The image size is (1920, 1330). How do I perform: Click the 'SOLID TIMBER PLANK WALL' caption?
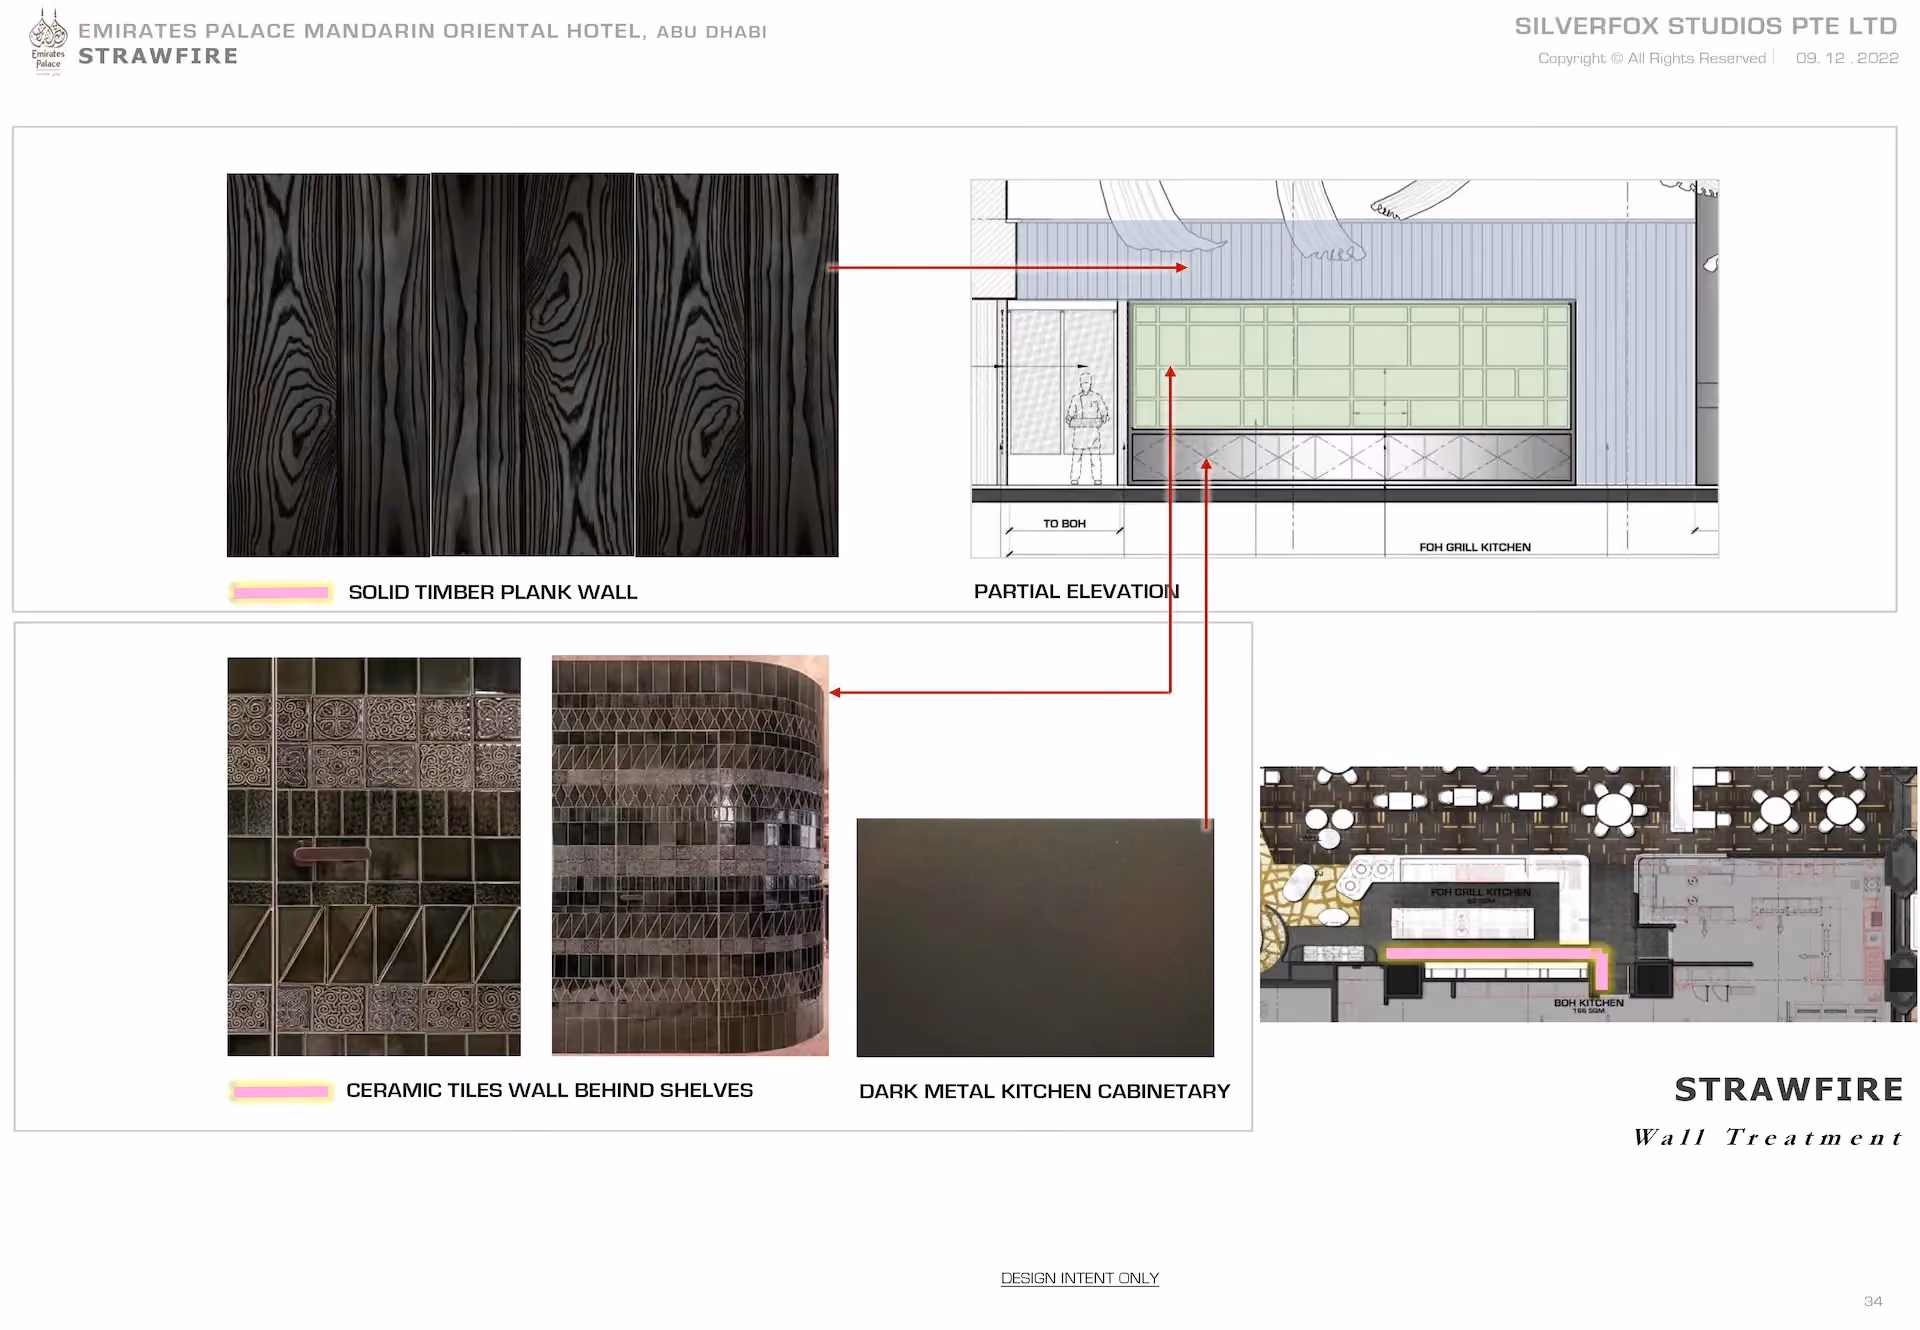click(x=493, y=592)
